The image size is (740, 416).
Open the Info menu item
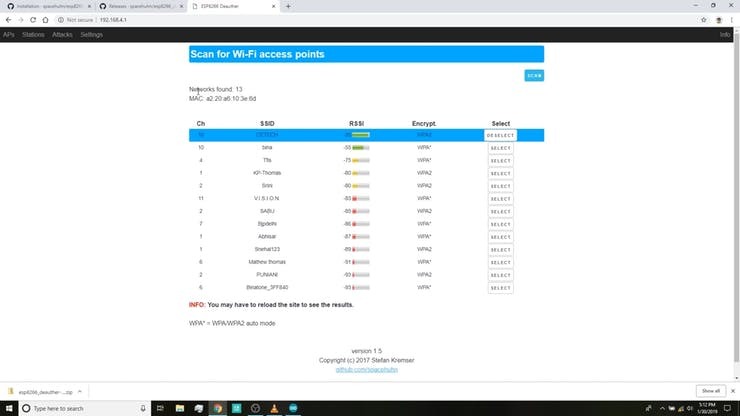point(725,34)
